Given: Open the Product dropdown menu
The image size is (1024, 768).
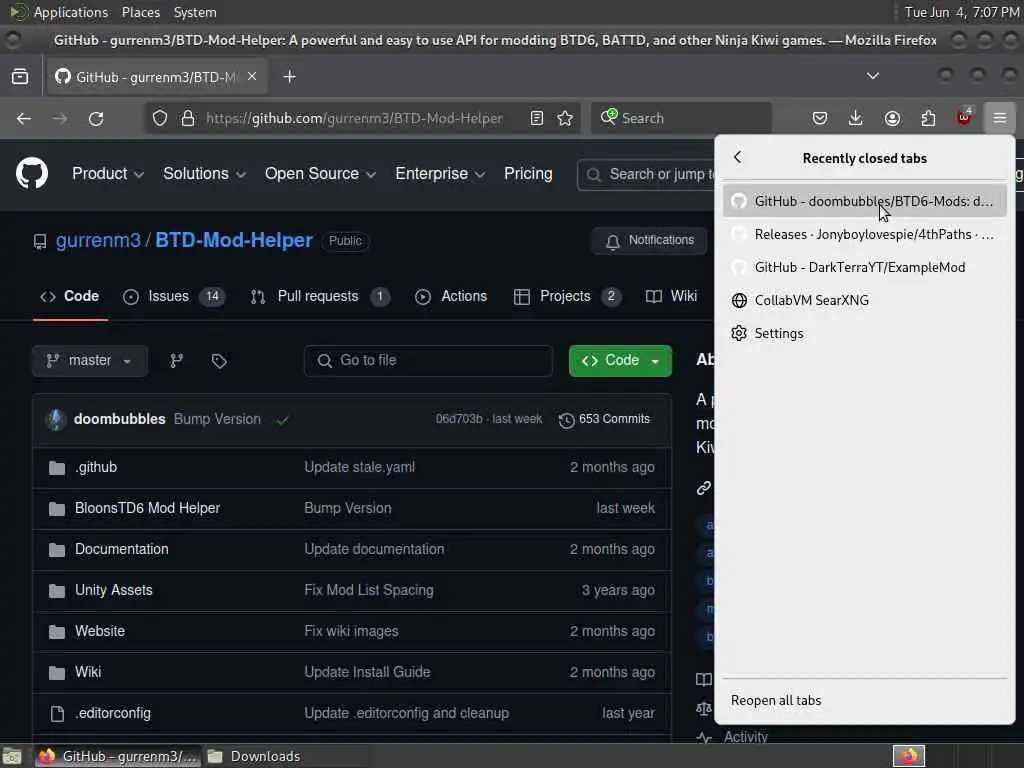Looking at the screenshot, I should tap(108, 174).
